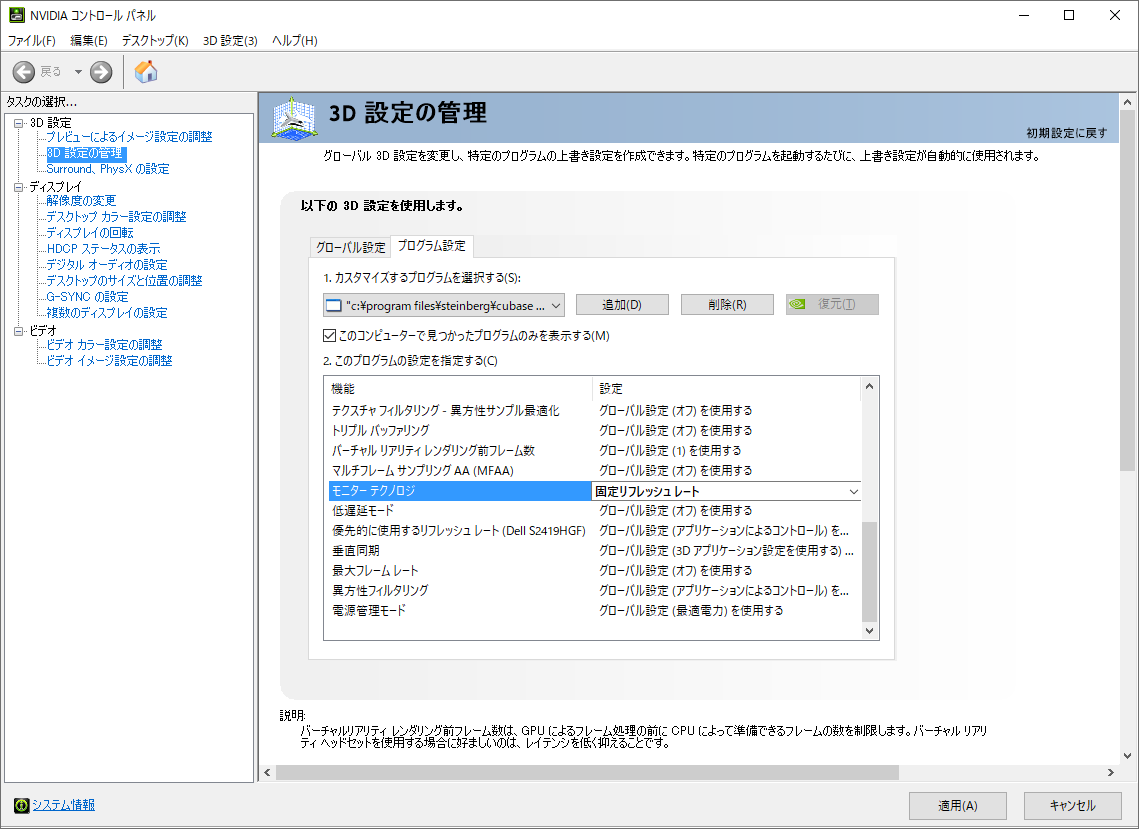Open デスクトップ カラー設定の調整 tree item
The image size is (1139, 829).
tap(116, 217)
